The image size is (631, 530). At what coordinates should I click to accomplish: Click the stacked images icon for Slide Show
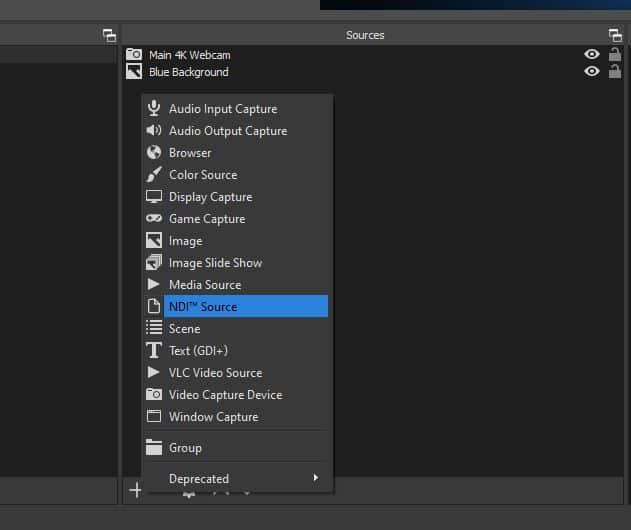(x=154, y=262)
